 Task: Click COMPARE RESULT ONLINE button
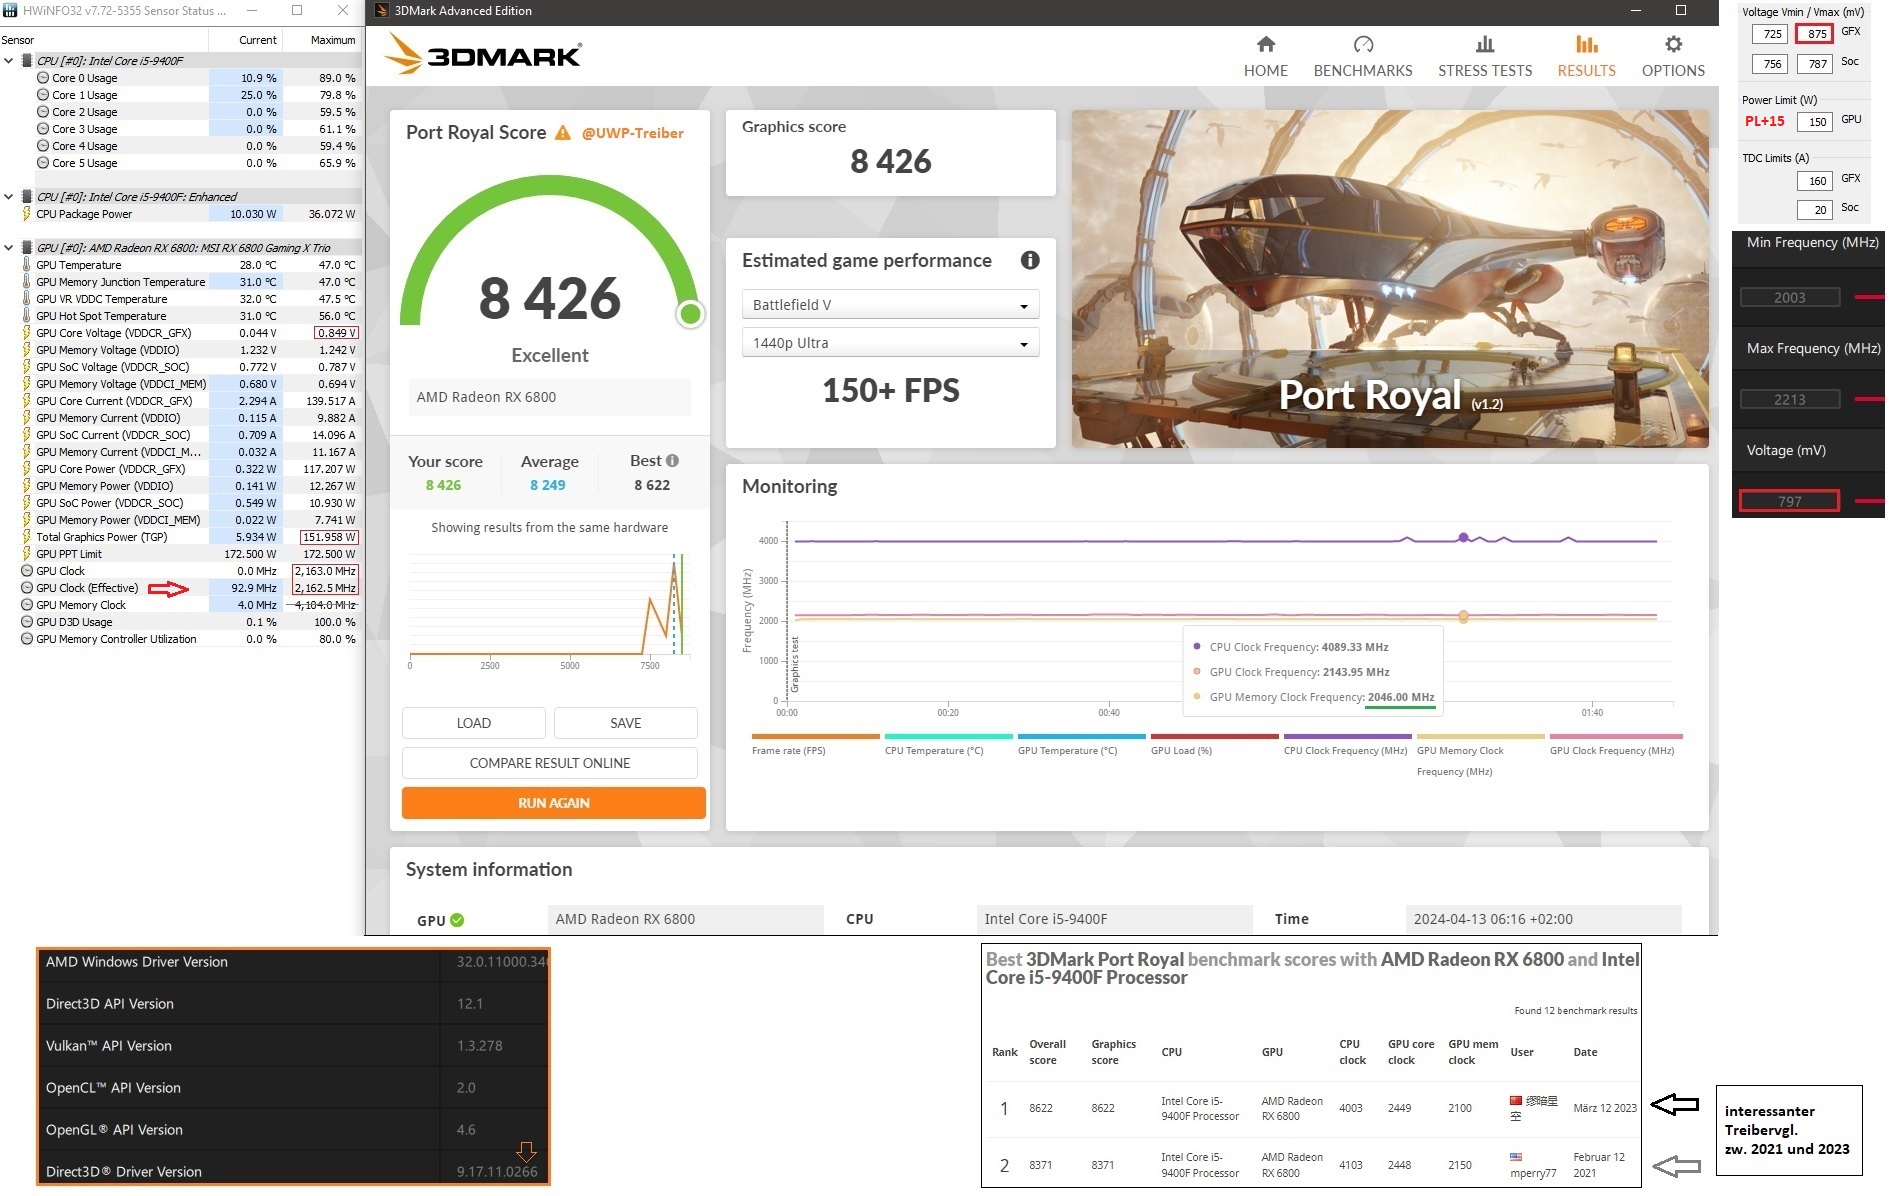[550, 763]
